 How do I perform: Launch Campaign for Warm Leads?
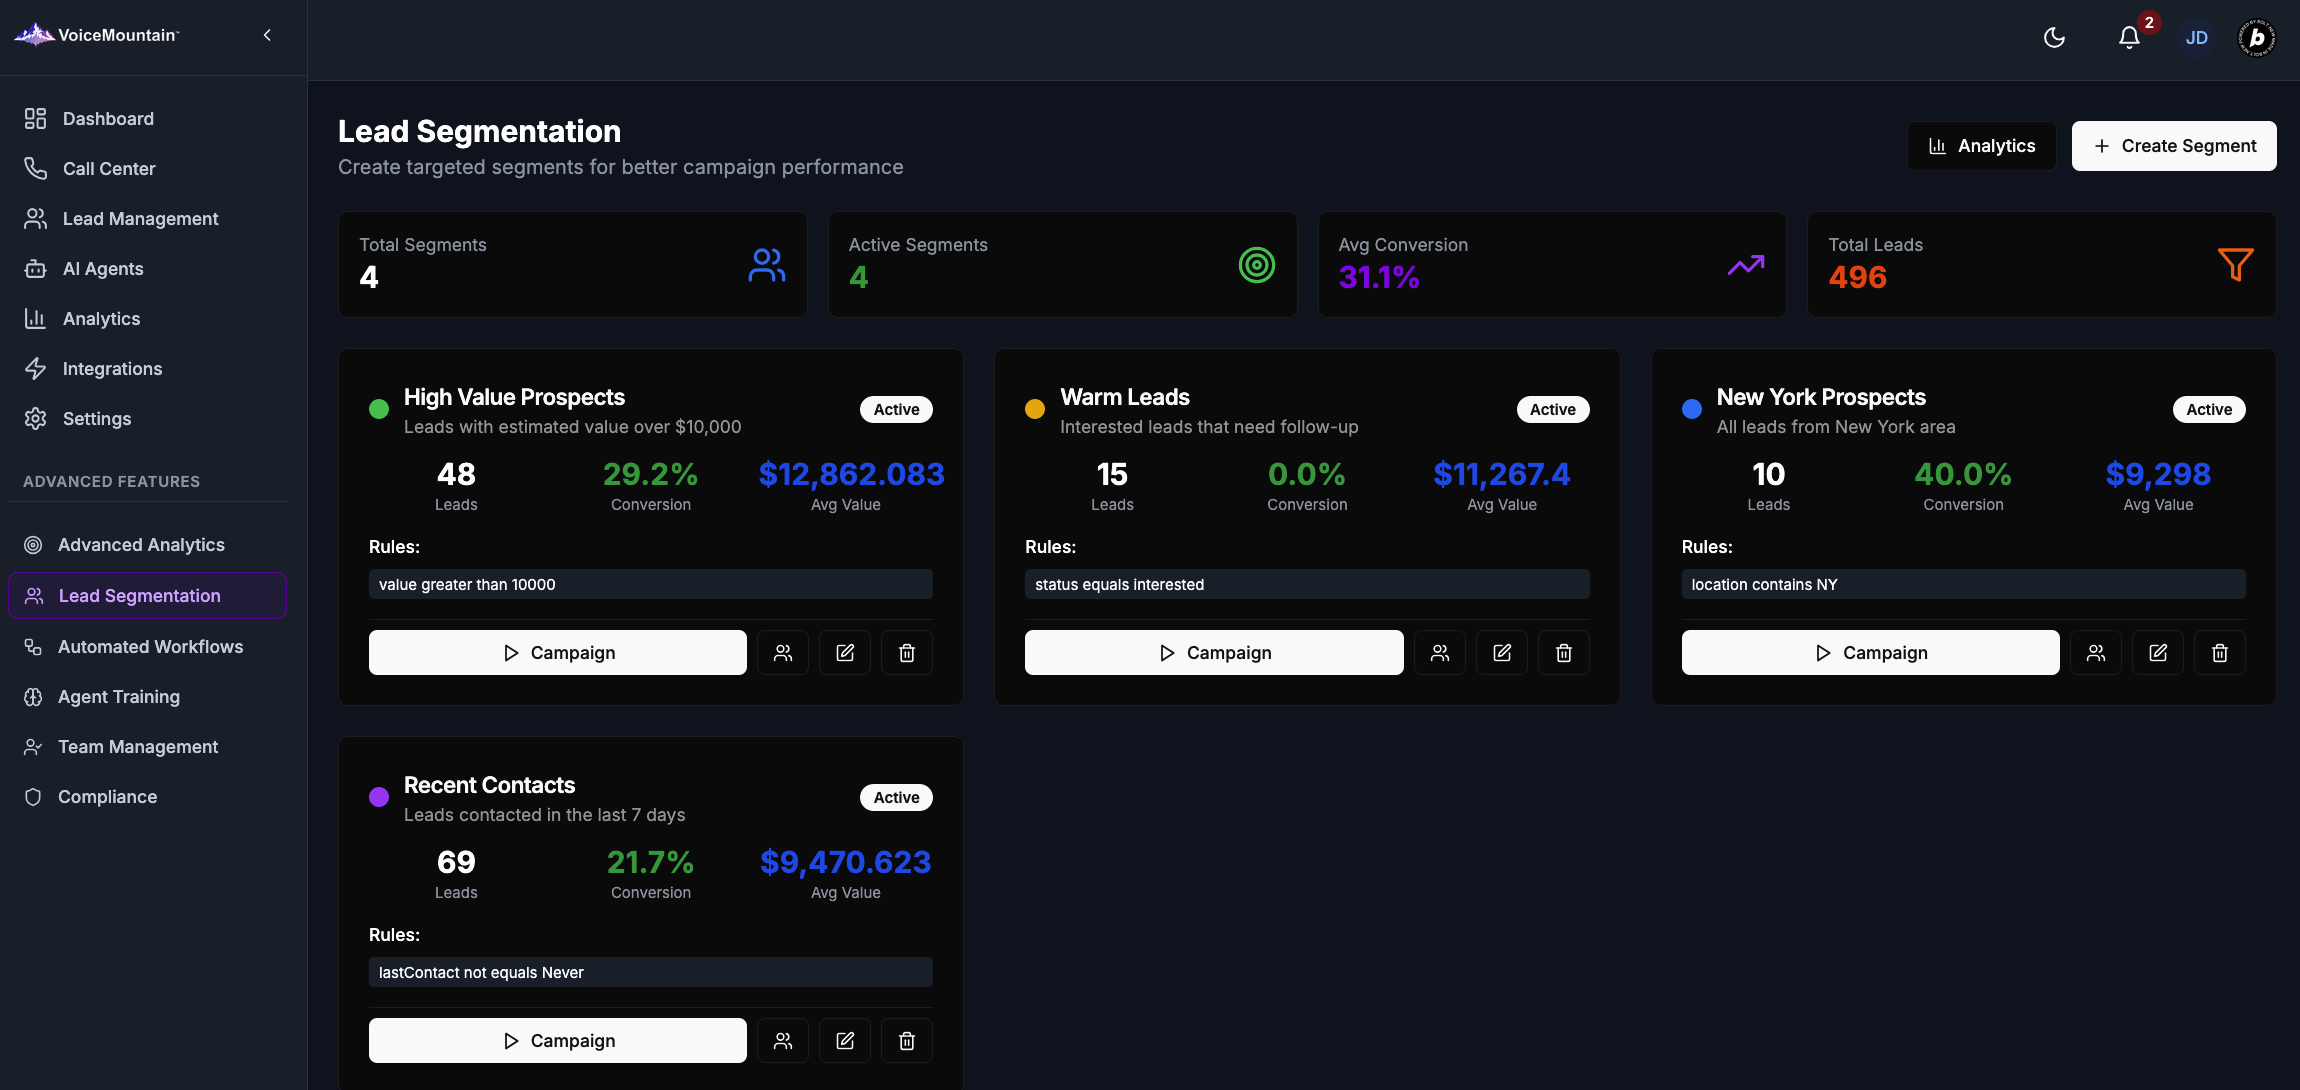pyautogui.click(x=1213, y=653)
